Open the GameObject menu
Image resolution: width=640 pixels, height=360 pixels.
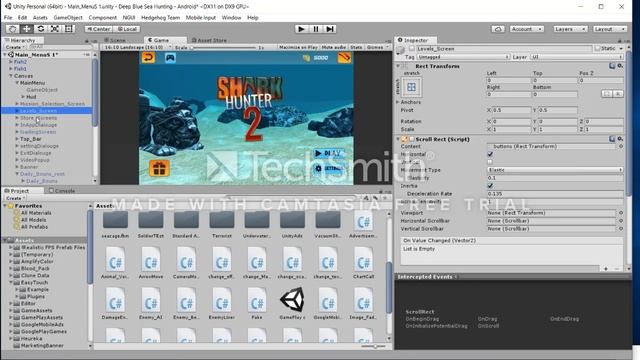click(x=68, y=18)
